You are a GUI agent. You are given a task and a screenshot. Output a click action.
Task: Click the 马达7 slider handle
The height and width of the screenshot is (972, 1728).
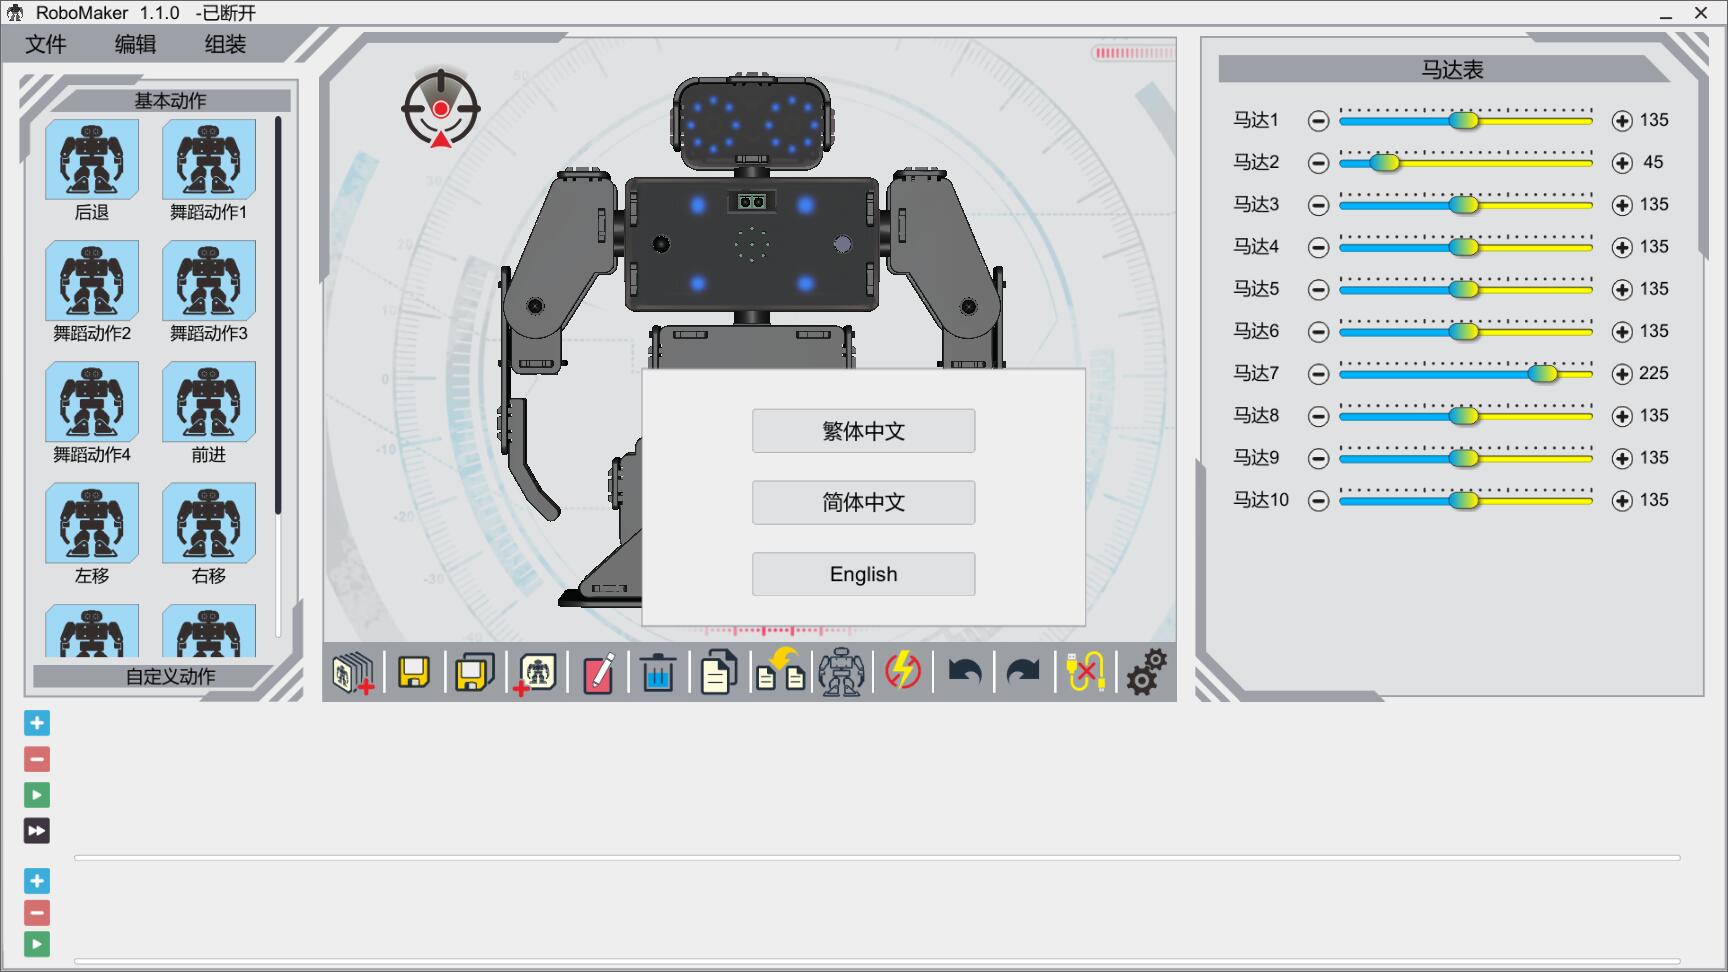click(1543, 373)
